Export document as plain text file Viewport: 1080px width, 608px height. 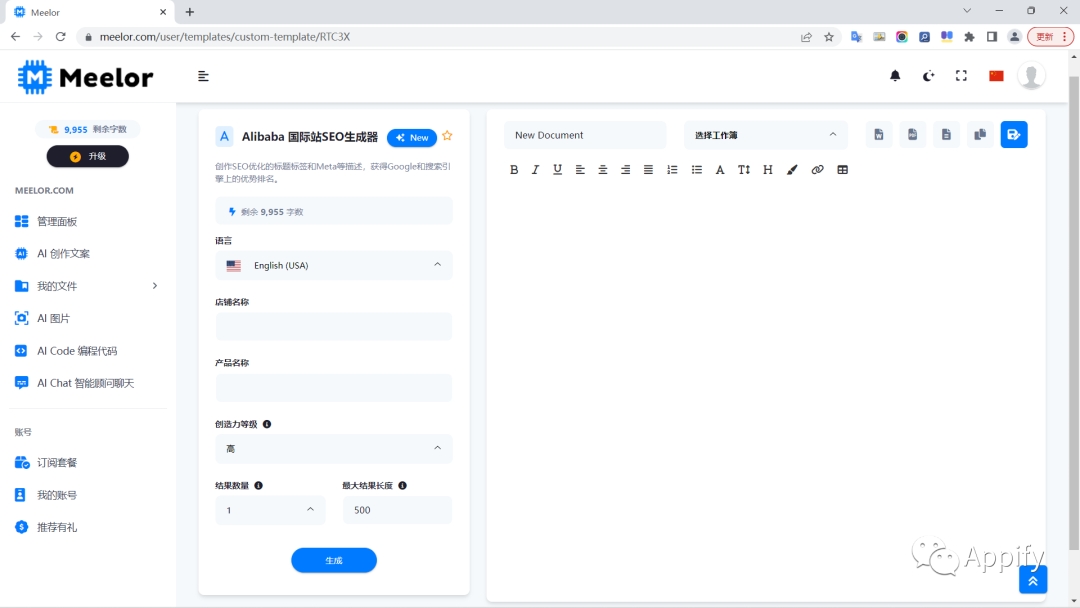(x=946, y=135)
